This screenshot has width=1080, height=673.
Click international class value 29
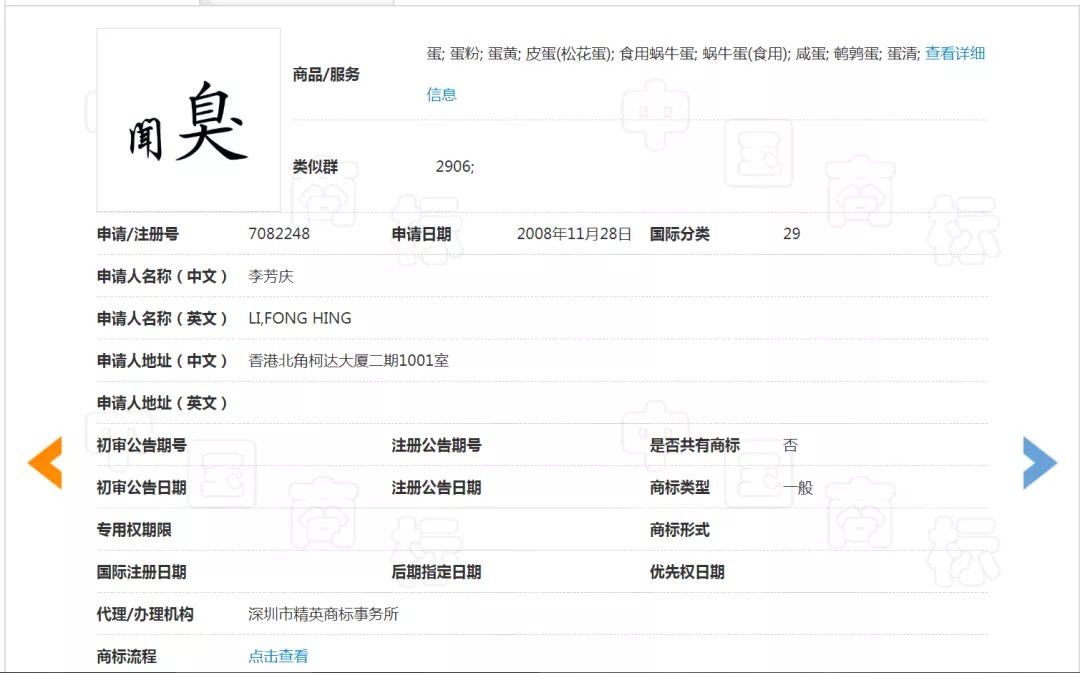click(791, 234)
